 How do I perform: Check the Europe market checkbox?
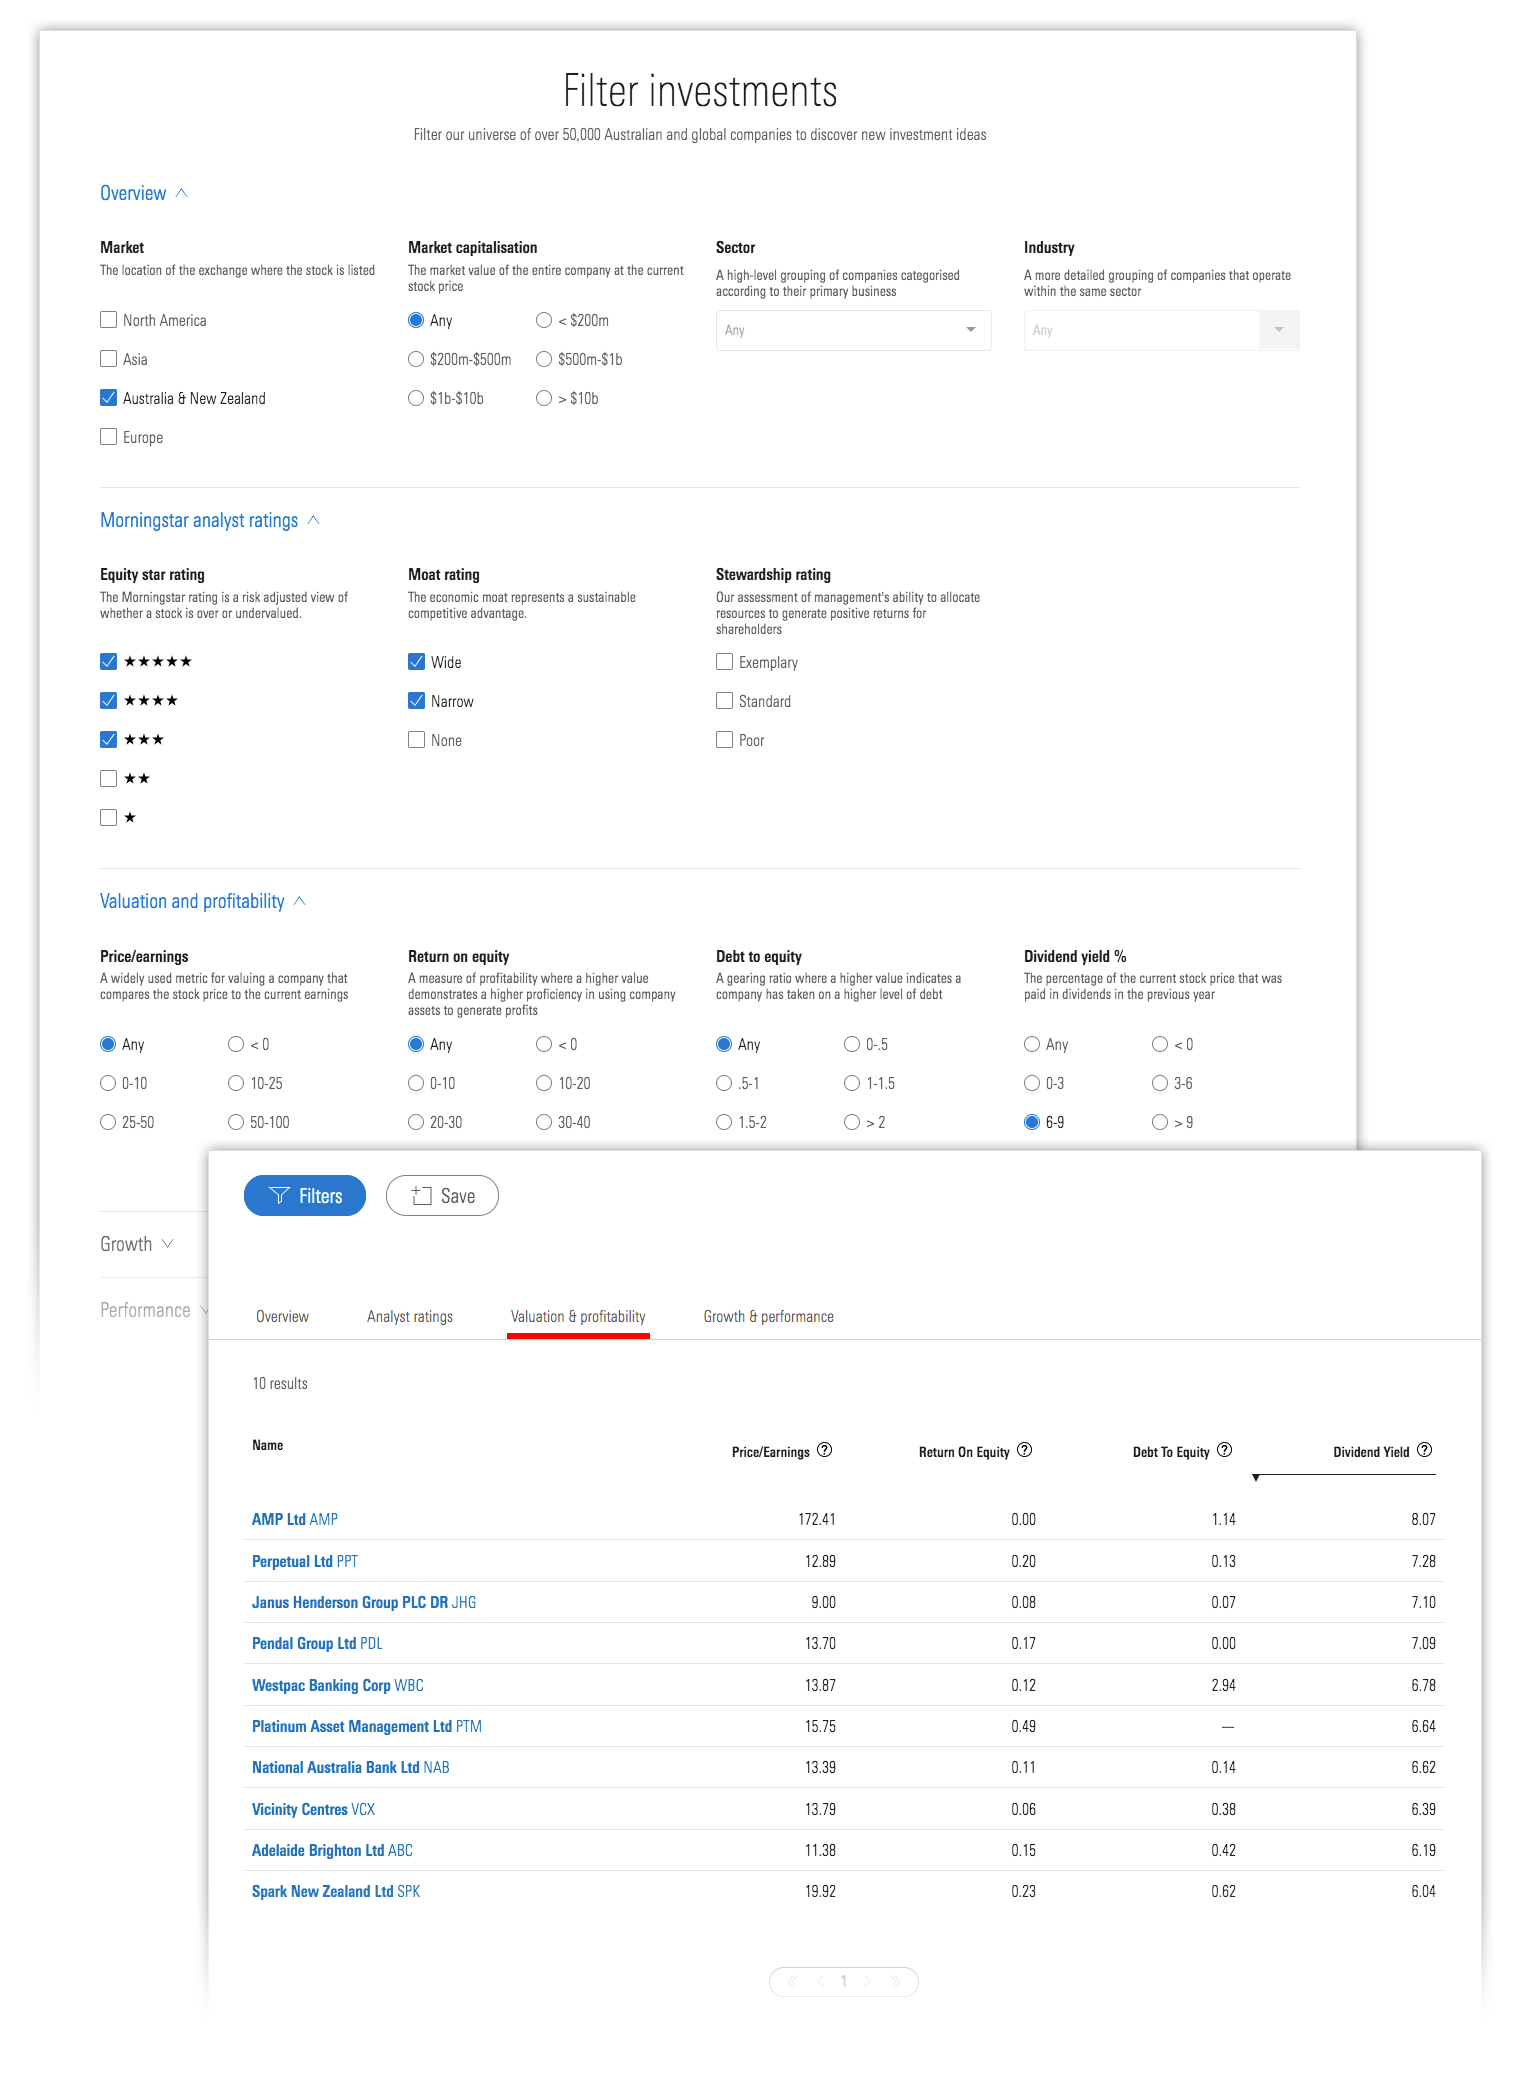(109, 437)
